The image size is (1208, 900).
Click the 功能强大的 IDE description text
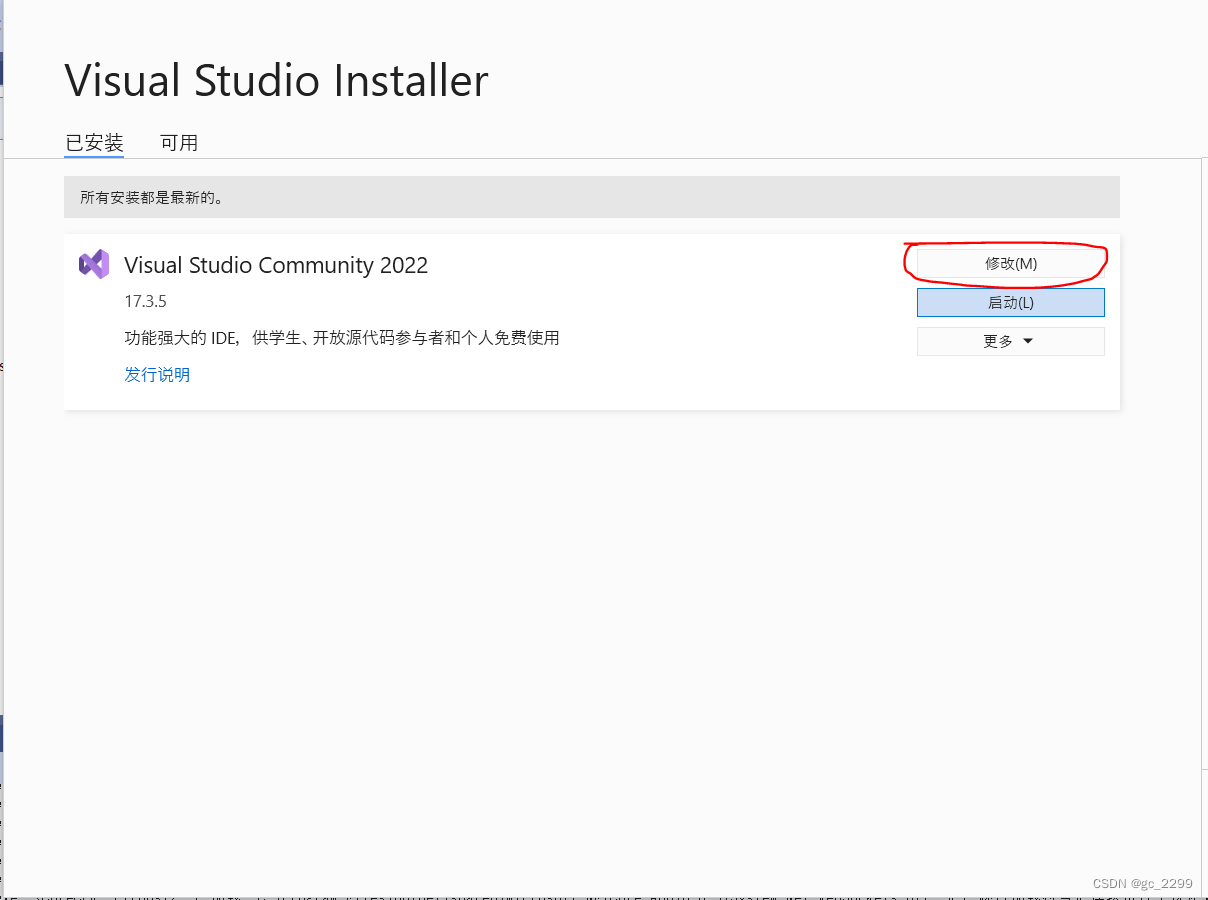[342, 338]
